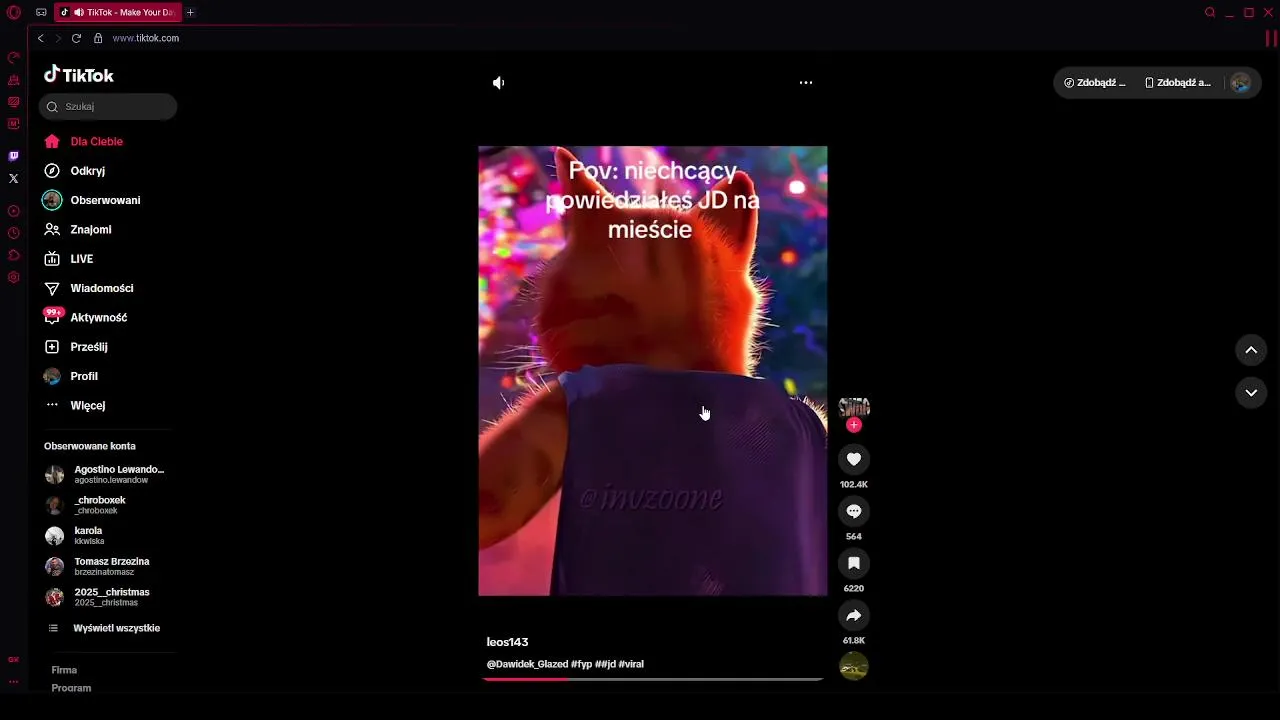This screenshot has height=720, width=1280.
Task: Open browser settings gear in sidebar
Action: click(x=14, y=277)
